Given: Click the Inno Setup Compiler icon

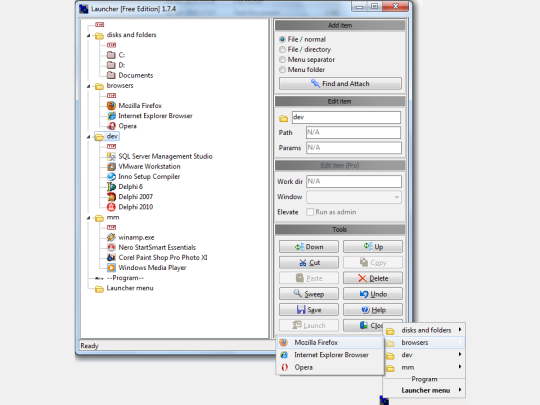Looking at the screenshot, I should click(111, 177).
